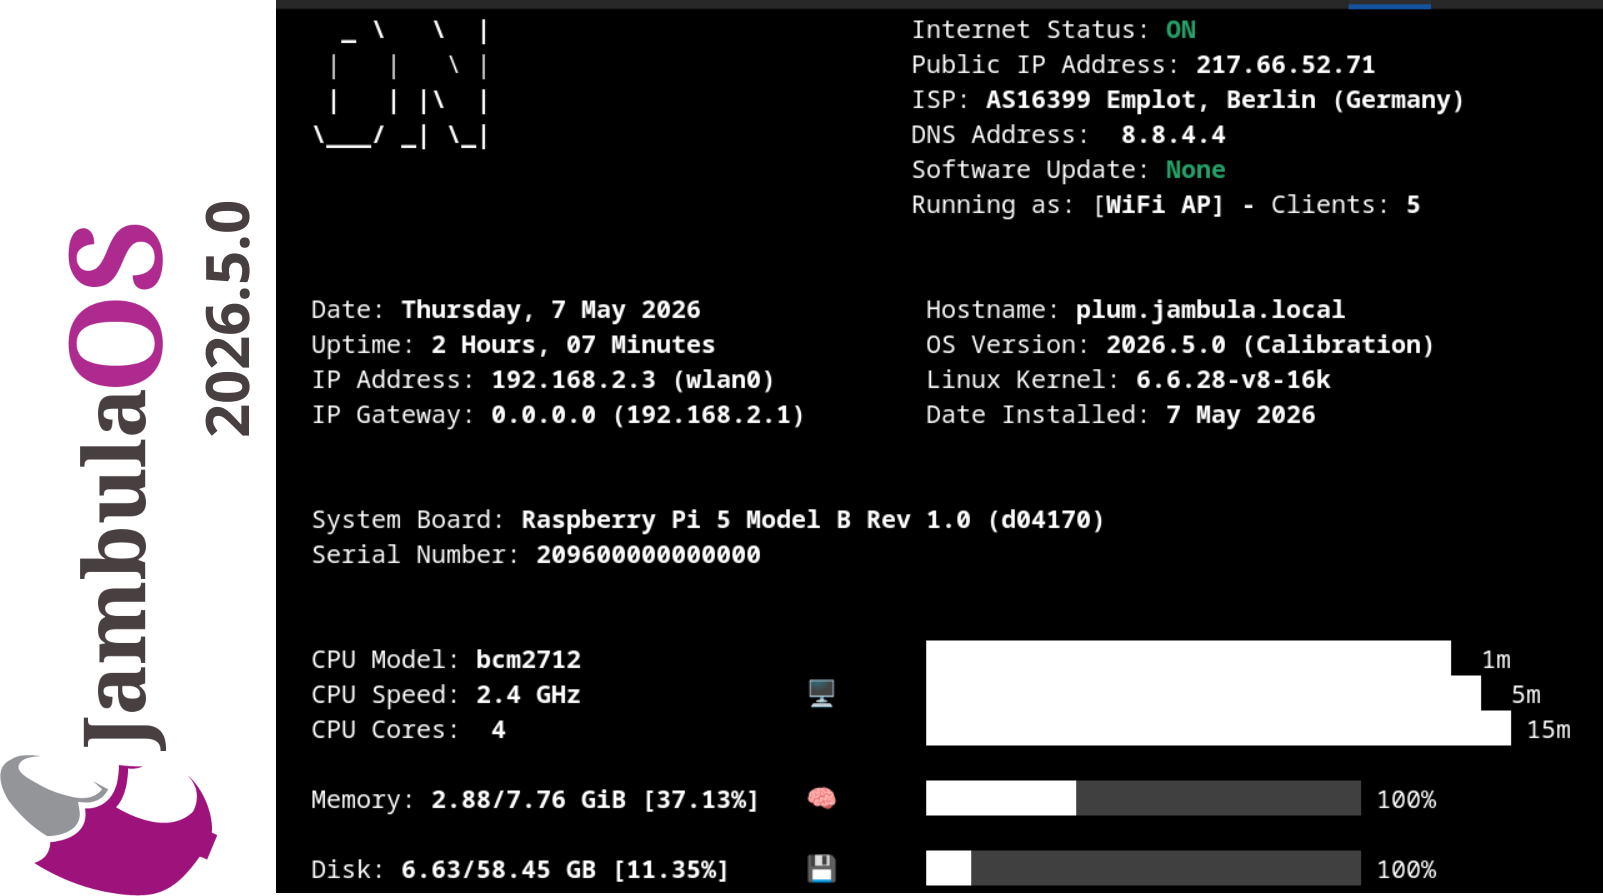The height and width of the screenshot is (896, 1603).
Task: Click the blue active tab indicator at top
Action: (x=1389, y=6)
